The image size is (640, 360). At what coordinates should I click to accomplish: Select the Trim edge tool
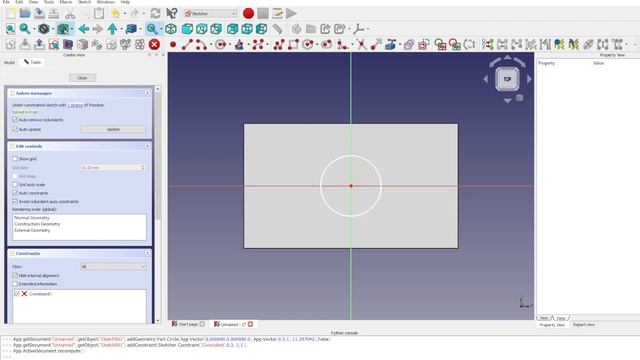point(361,44)
